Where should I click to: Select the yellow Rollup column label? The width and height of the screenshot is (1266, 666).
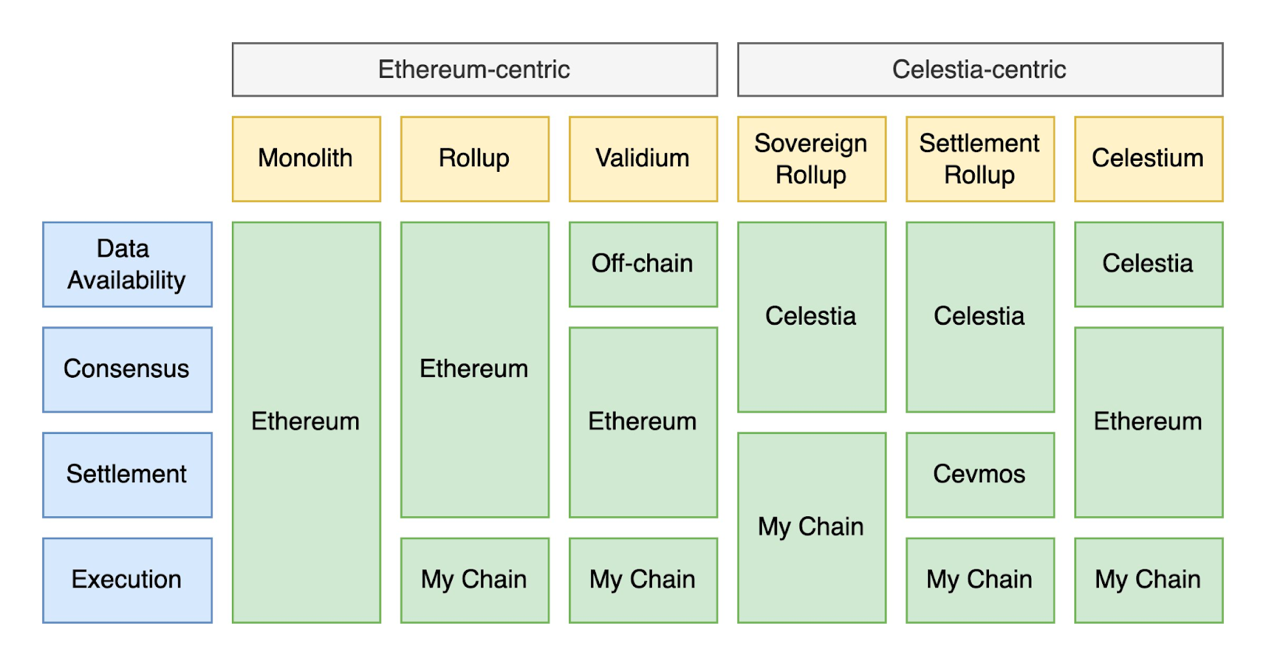coord(474,158)
